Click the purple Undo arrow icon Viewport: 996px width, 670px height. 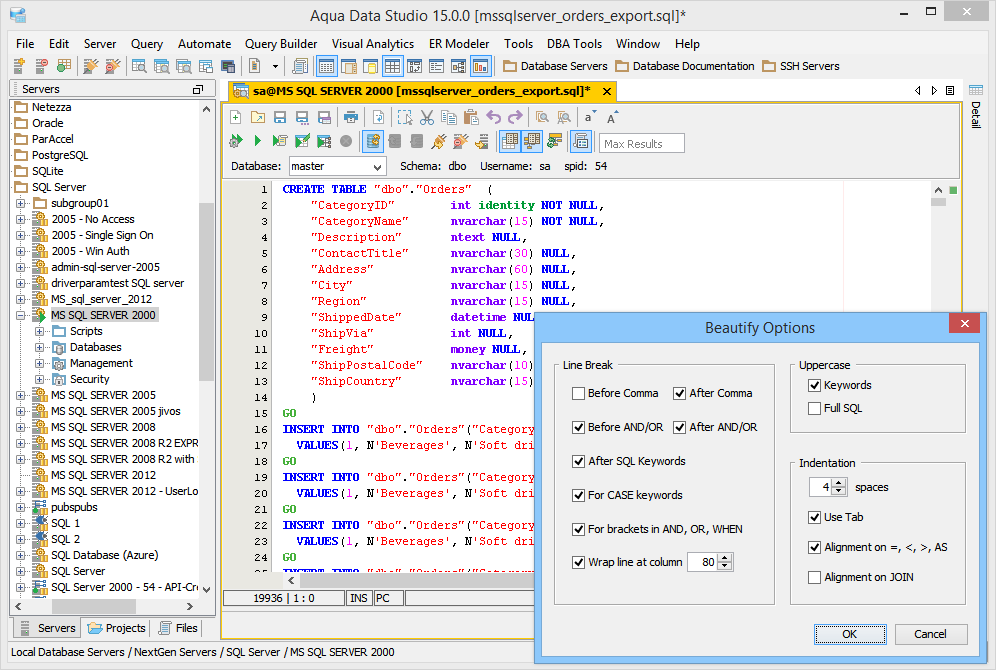[493, 117]
